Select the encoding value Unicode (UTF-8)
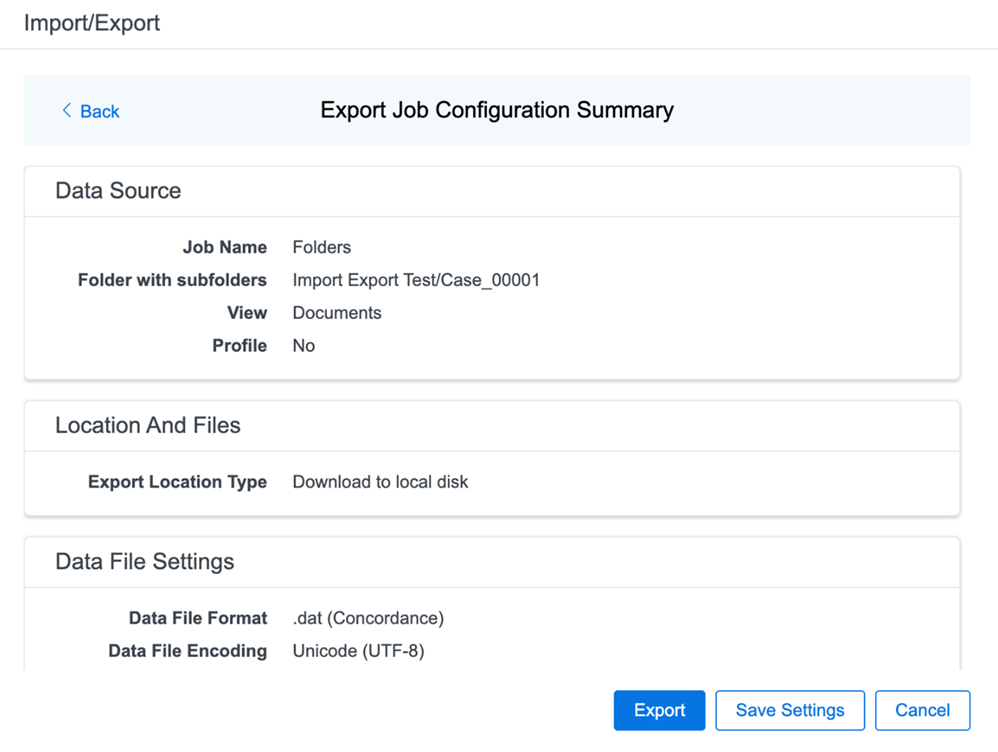The height and width of the screenshot is (752, 998). (x=358, y=651)
